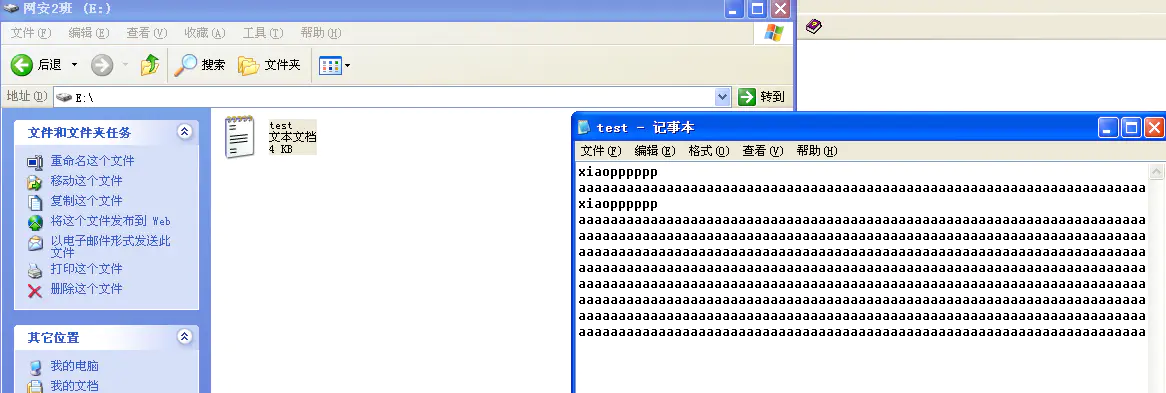
Task: Open Explorer's Edit (编辑) menu
Action: coord(89,33)
